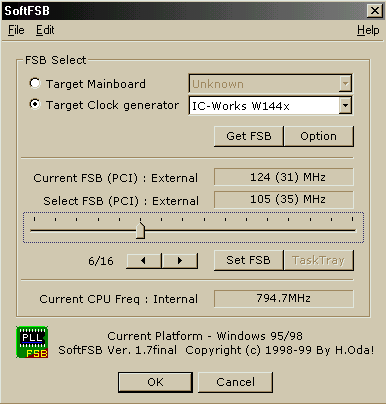Step FSB selection down with left arrow
Viewport: 386px width, 404px height.
coord(144,261)
